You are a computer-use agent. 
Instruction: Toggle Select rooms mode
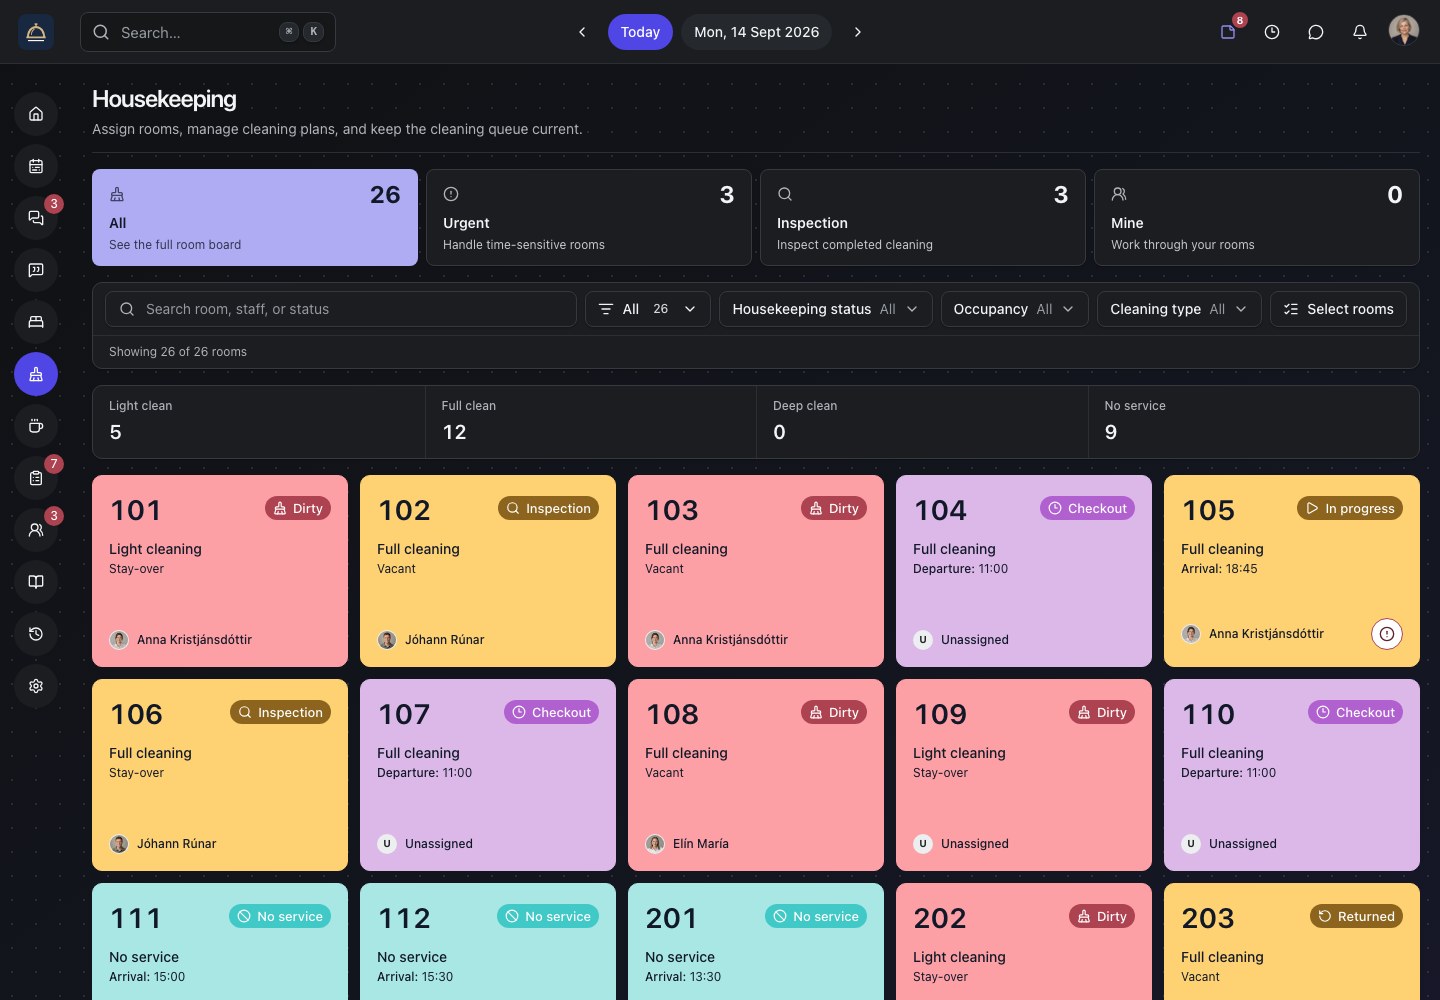(x=1338, y=309)
